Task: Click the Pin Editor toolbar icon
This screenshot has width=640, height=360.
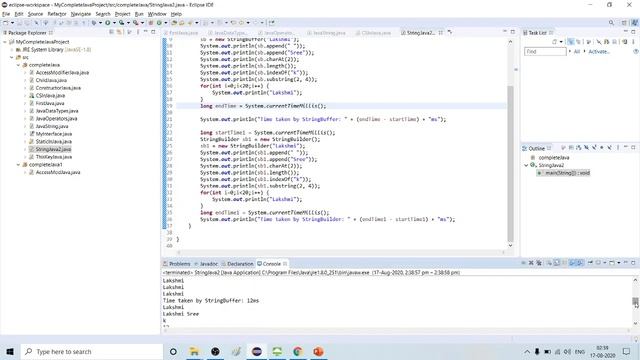Action: (x=271, y=23)
